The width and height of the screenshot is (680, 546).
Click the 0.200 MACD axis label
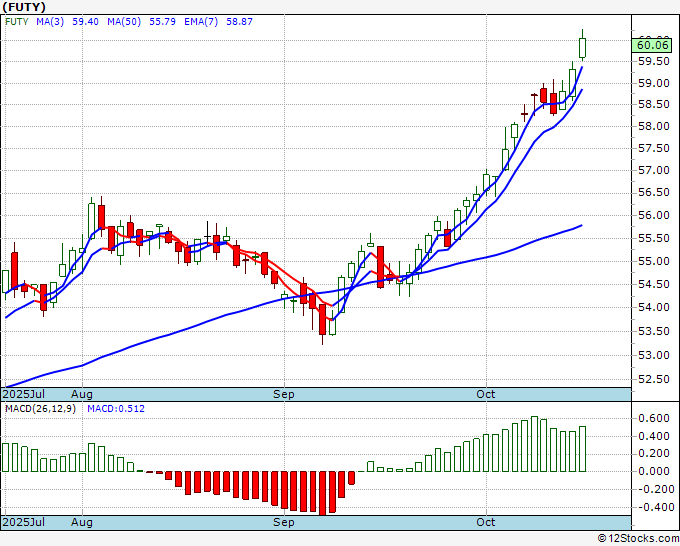654,454
